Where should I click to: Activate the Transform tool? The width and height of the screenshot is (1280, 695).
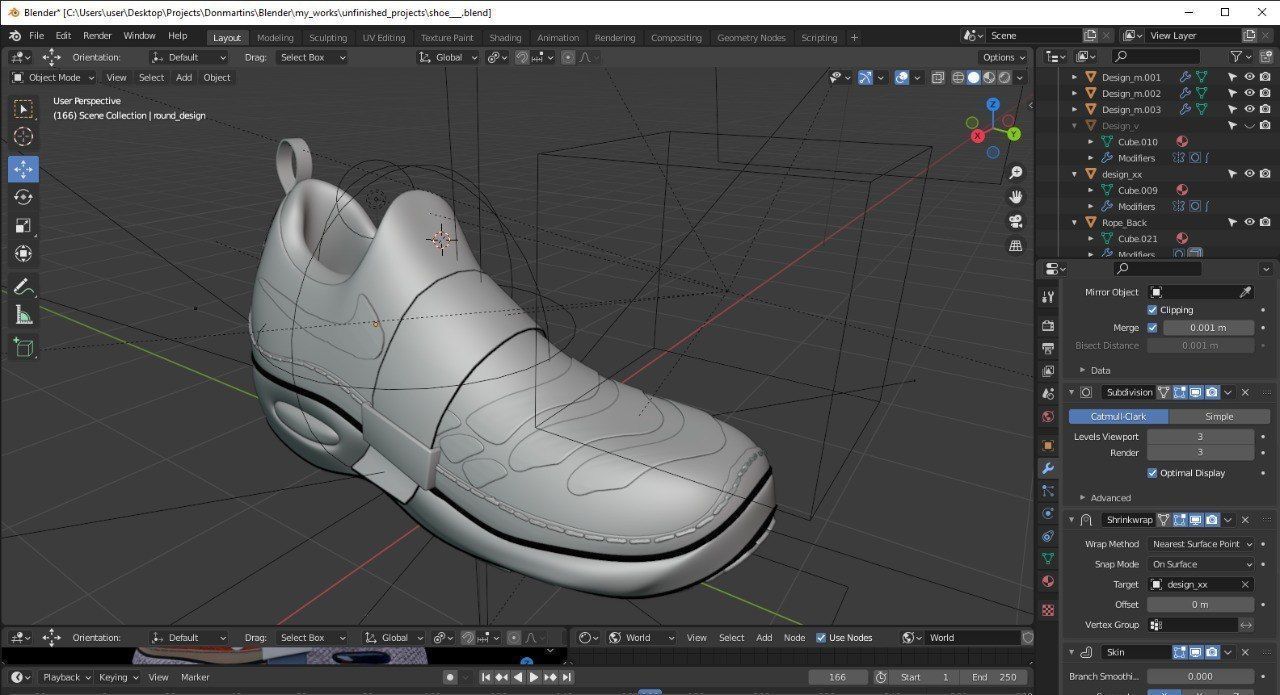(23, 254)
